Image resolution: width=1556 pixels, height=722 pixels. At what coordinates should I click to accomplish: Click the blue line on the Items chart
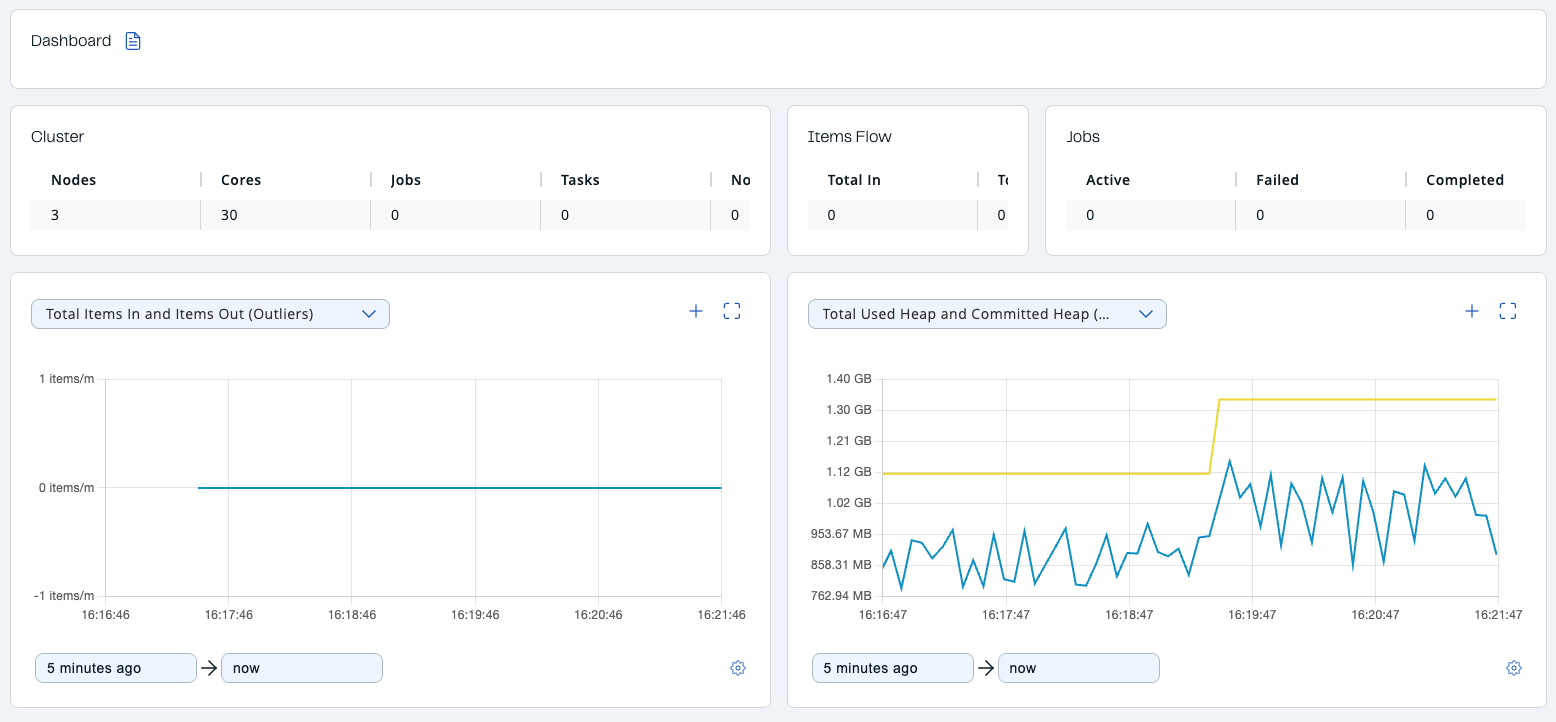click(x=460, y=487)
